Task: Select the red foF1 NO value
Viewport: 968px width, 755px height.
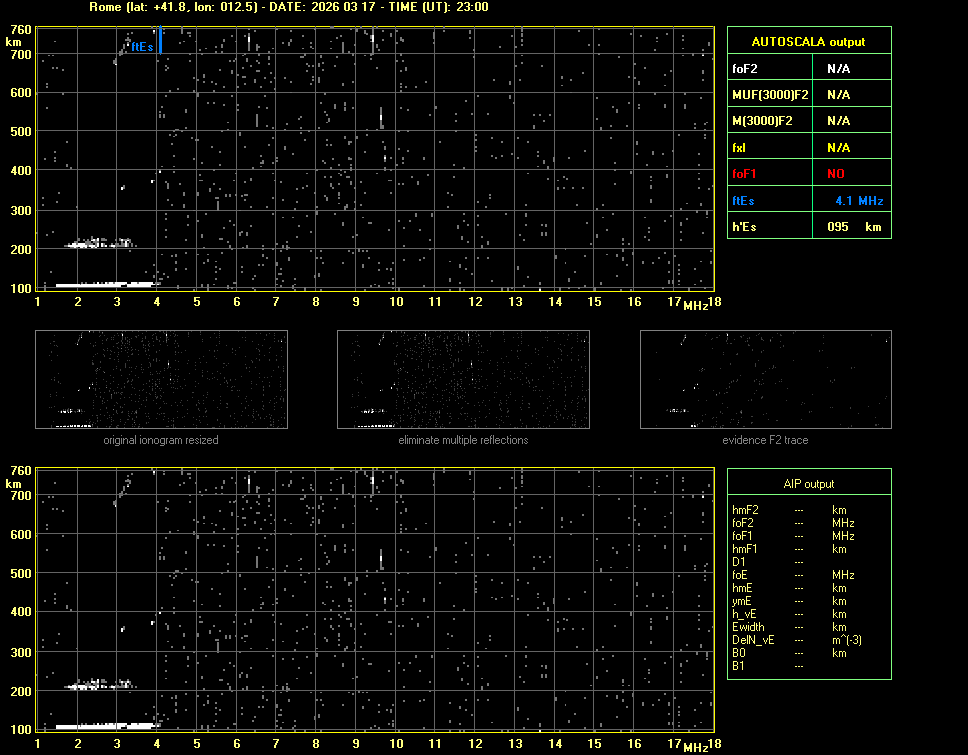Action: pyautogui.click(x=836, y=174)
